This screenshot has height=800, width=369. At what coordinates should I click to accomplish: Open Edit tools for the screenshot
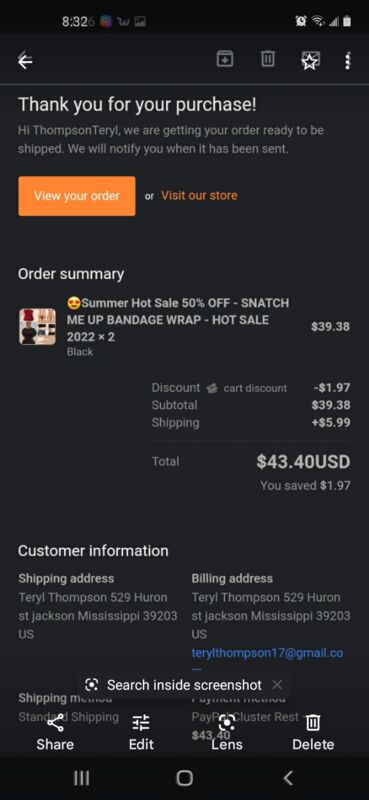pyautogui.click(x=141, y=733)
